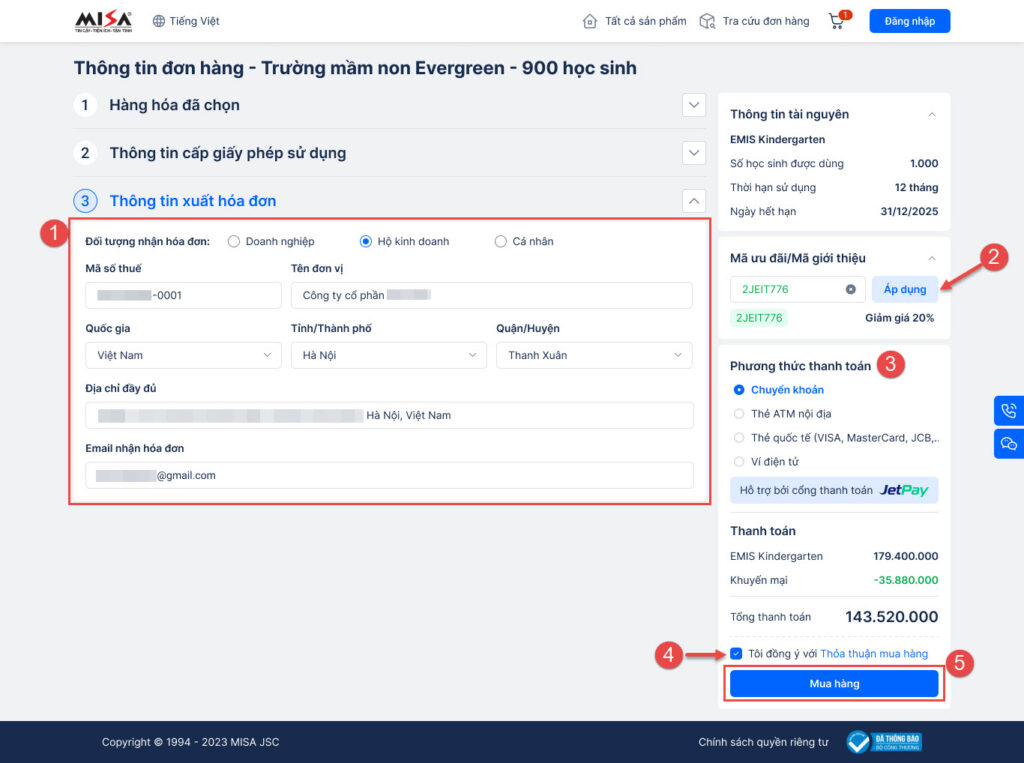
Task: Click step 1 heading Hàng hóa đã chọn
Action: (174, 105)
